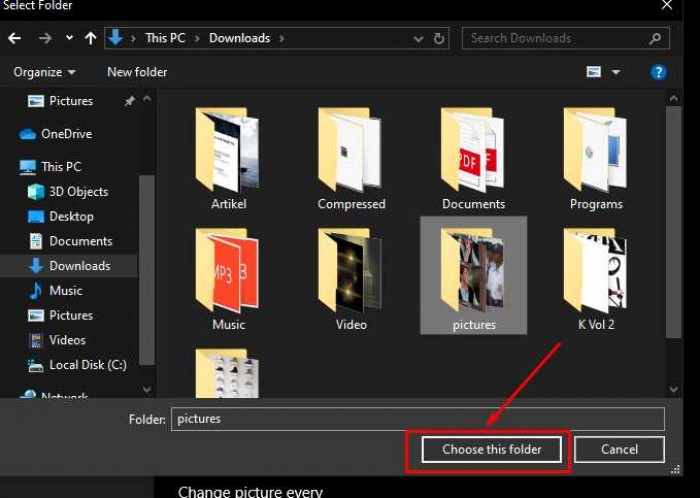This screenshot has width=700, height=498.
Task: Select pinned Pictures in Quick access
Action: point(71,101)
